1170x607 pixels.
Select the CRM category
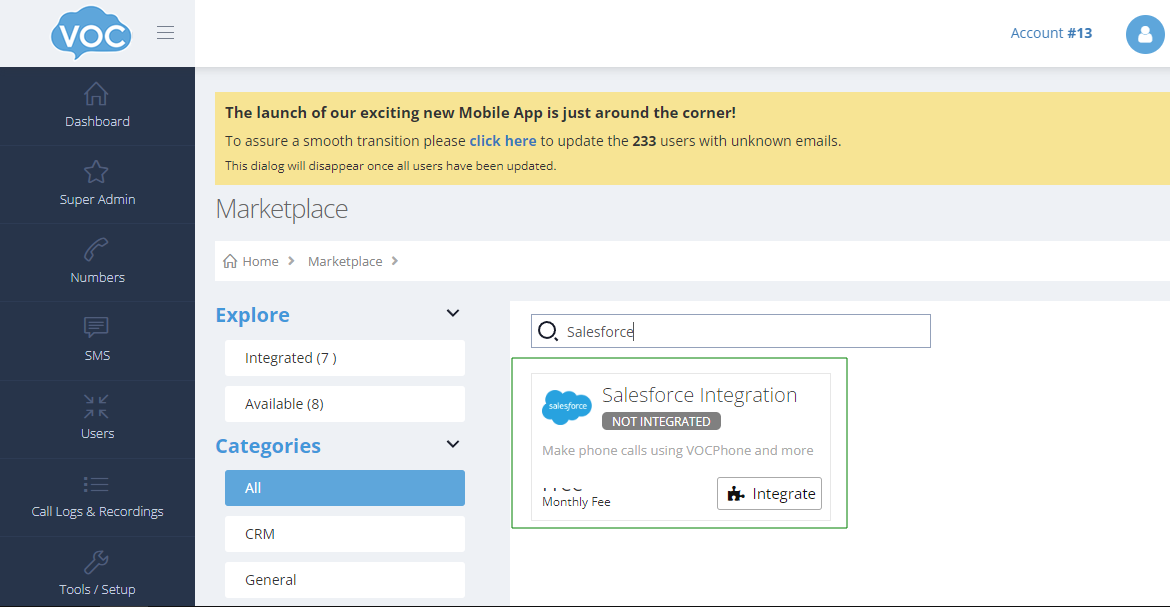pos(344,534)
